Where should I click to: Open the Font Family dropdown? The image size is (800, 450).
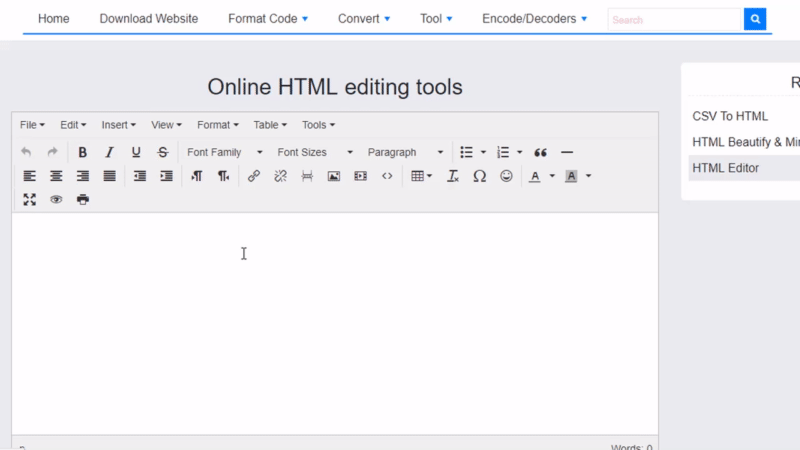tap(224, 152)
